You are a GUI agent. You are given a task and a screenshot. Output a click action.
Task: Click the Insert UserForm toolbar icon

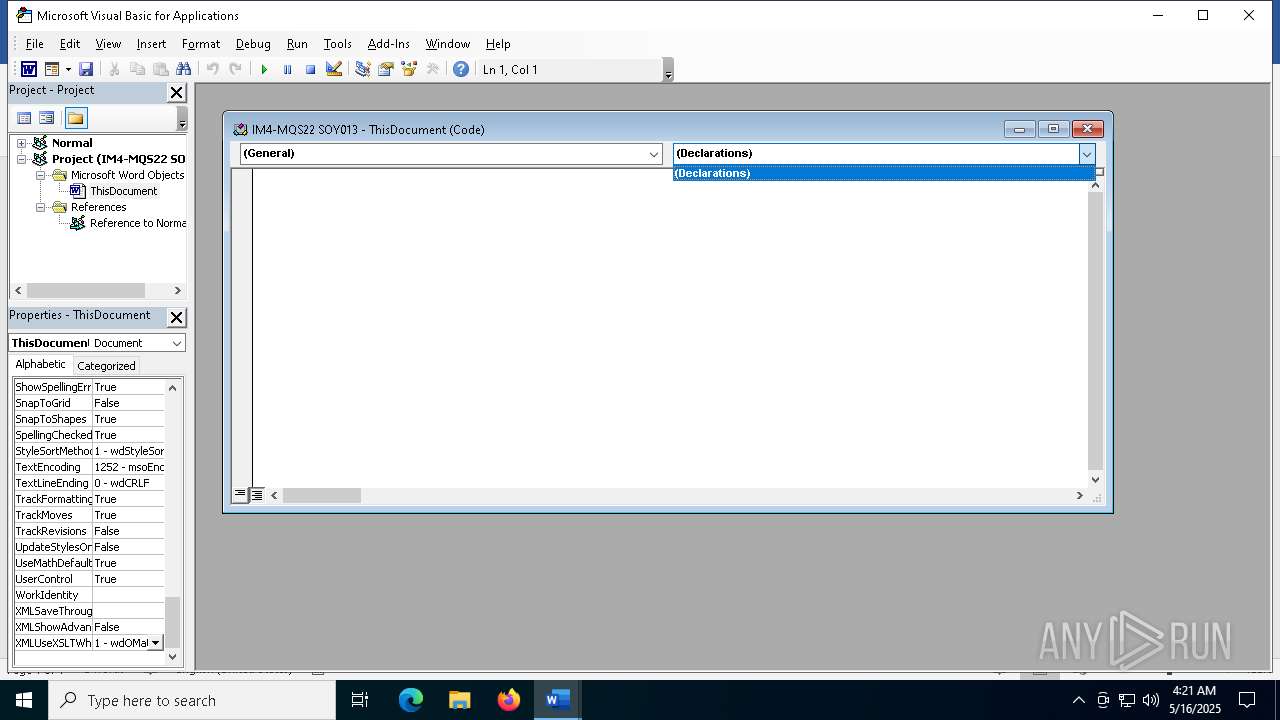(x=52, y=69)
